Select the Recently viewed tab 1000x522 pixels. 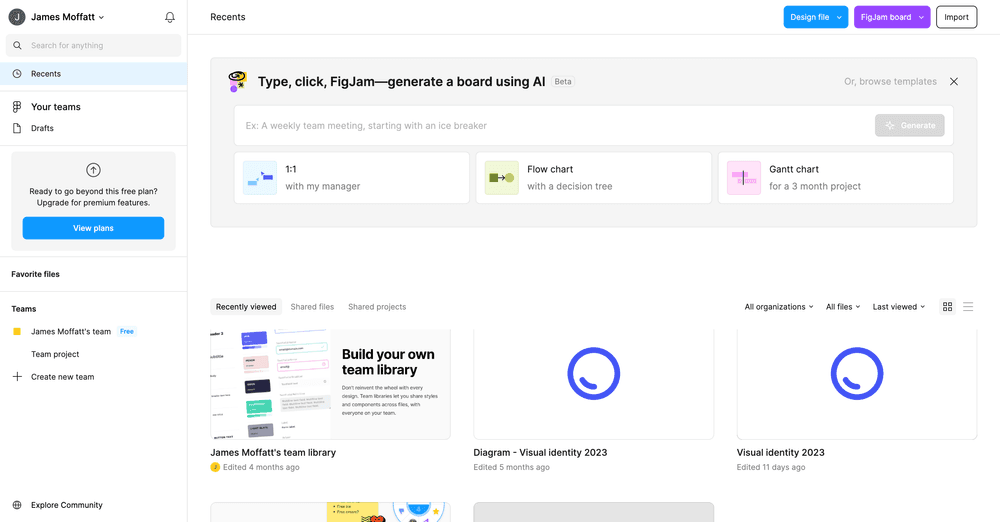coord(246,307)
